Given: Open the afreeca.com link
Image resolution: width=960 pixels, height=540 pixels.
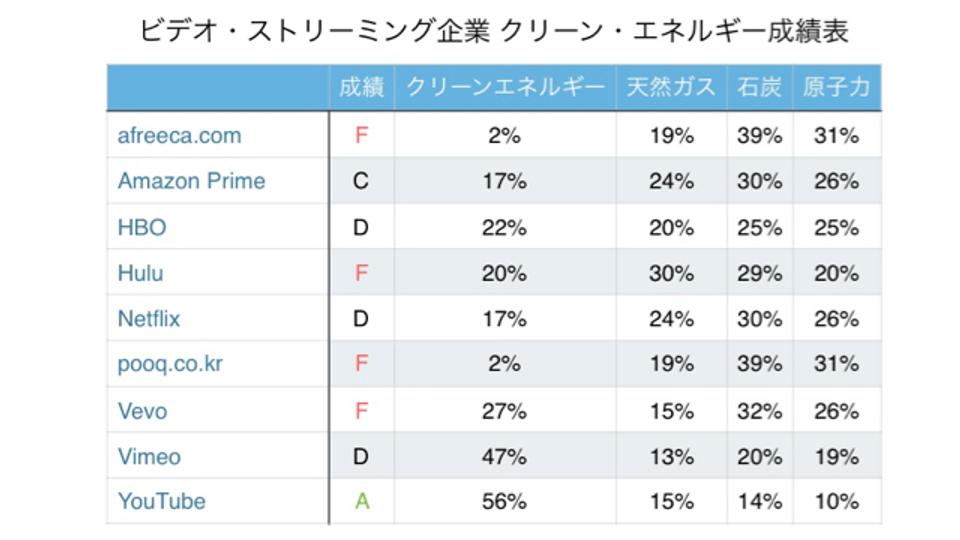Looking at the screenshot, I should pyautogui.click(x=179, y=135).
